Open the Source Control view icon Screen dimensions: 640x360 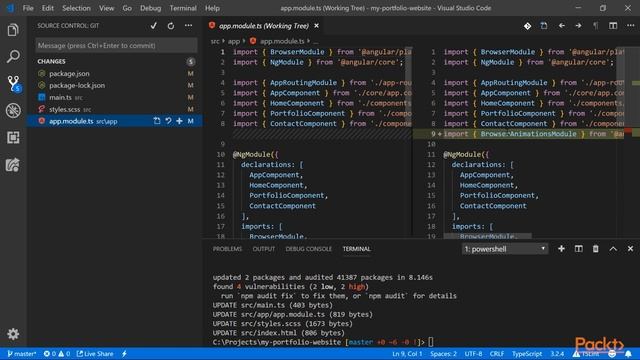click(14, 84)
